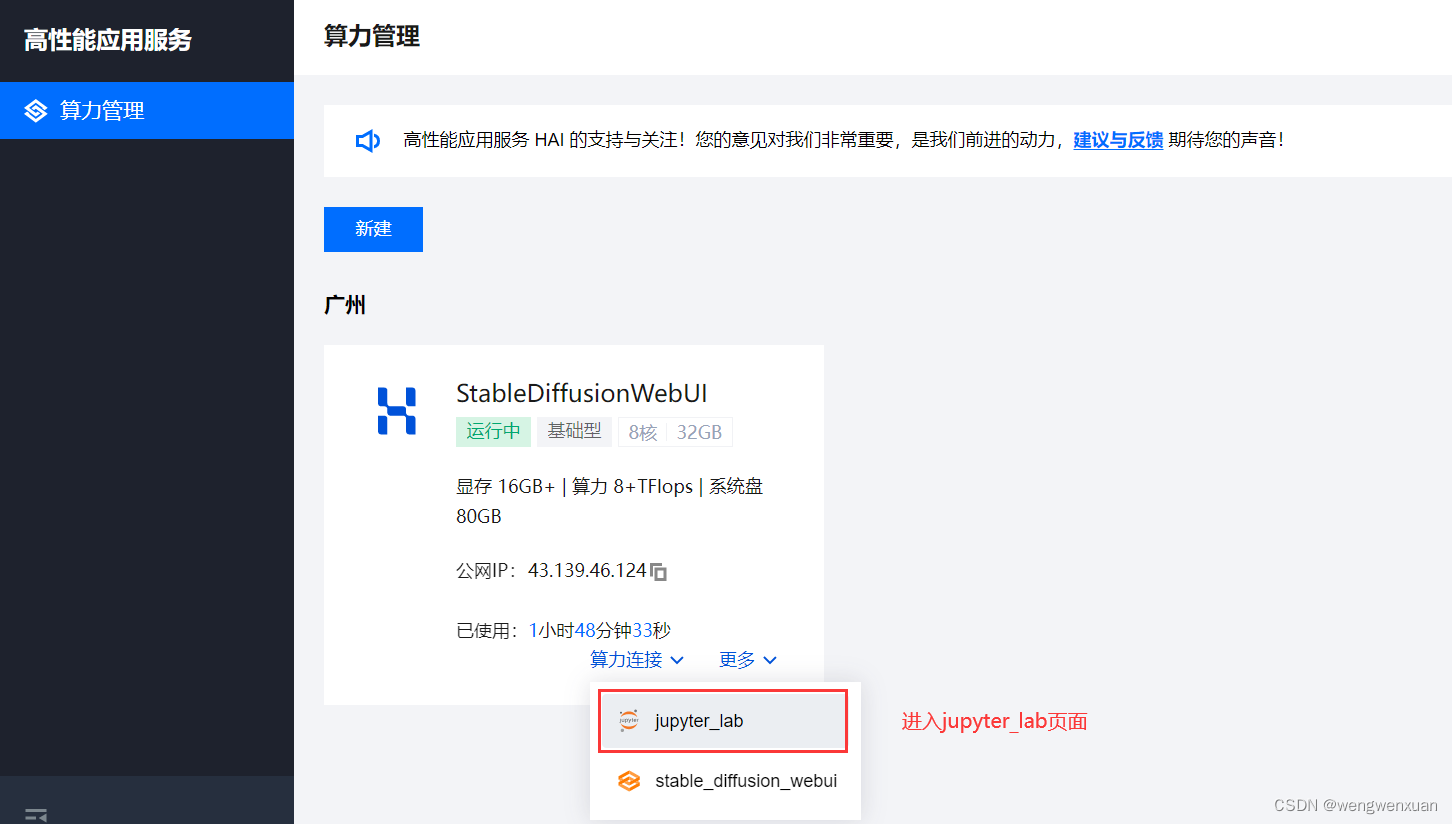Select the IP address 43.139.46.124
The width and height of the screenshot is (1452, 824).
(587, 571)
